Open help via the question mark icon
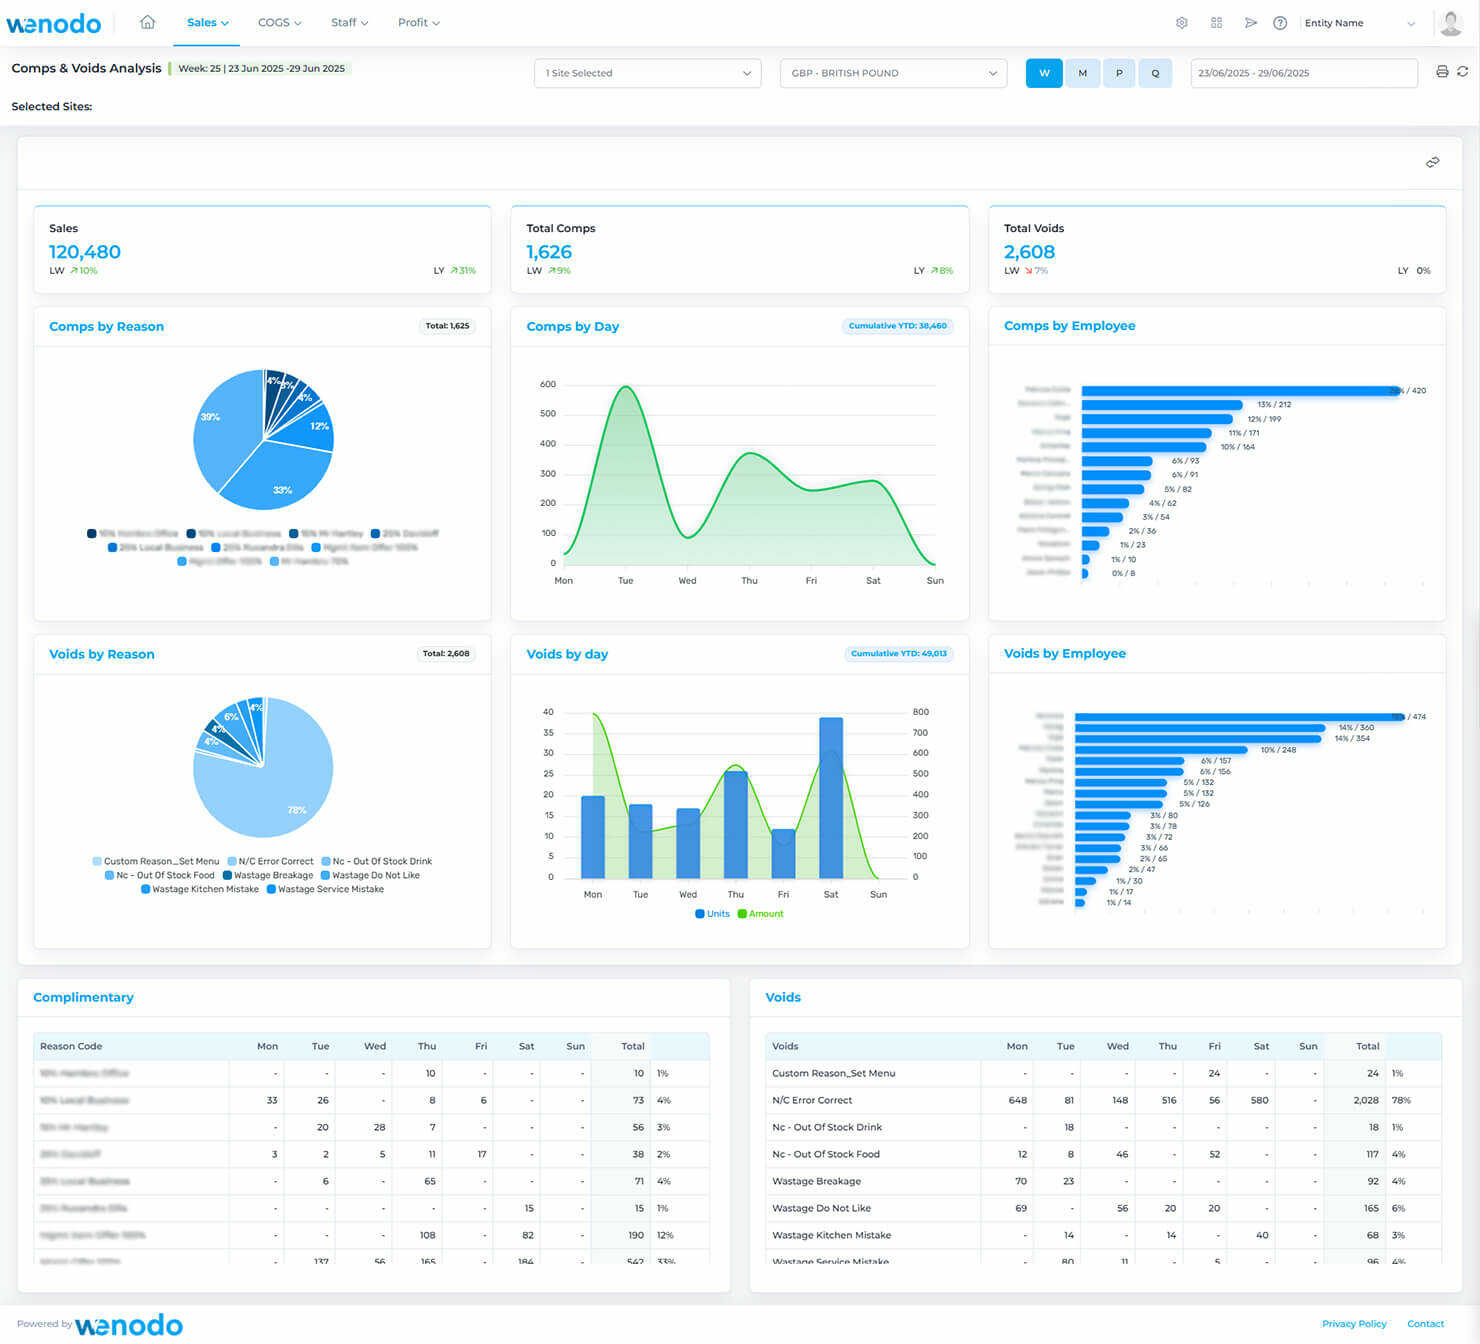Screen dimensions: 1480x1344 [x=1281, y=22]
